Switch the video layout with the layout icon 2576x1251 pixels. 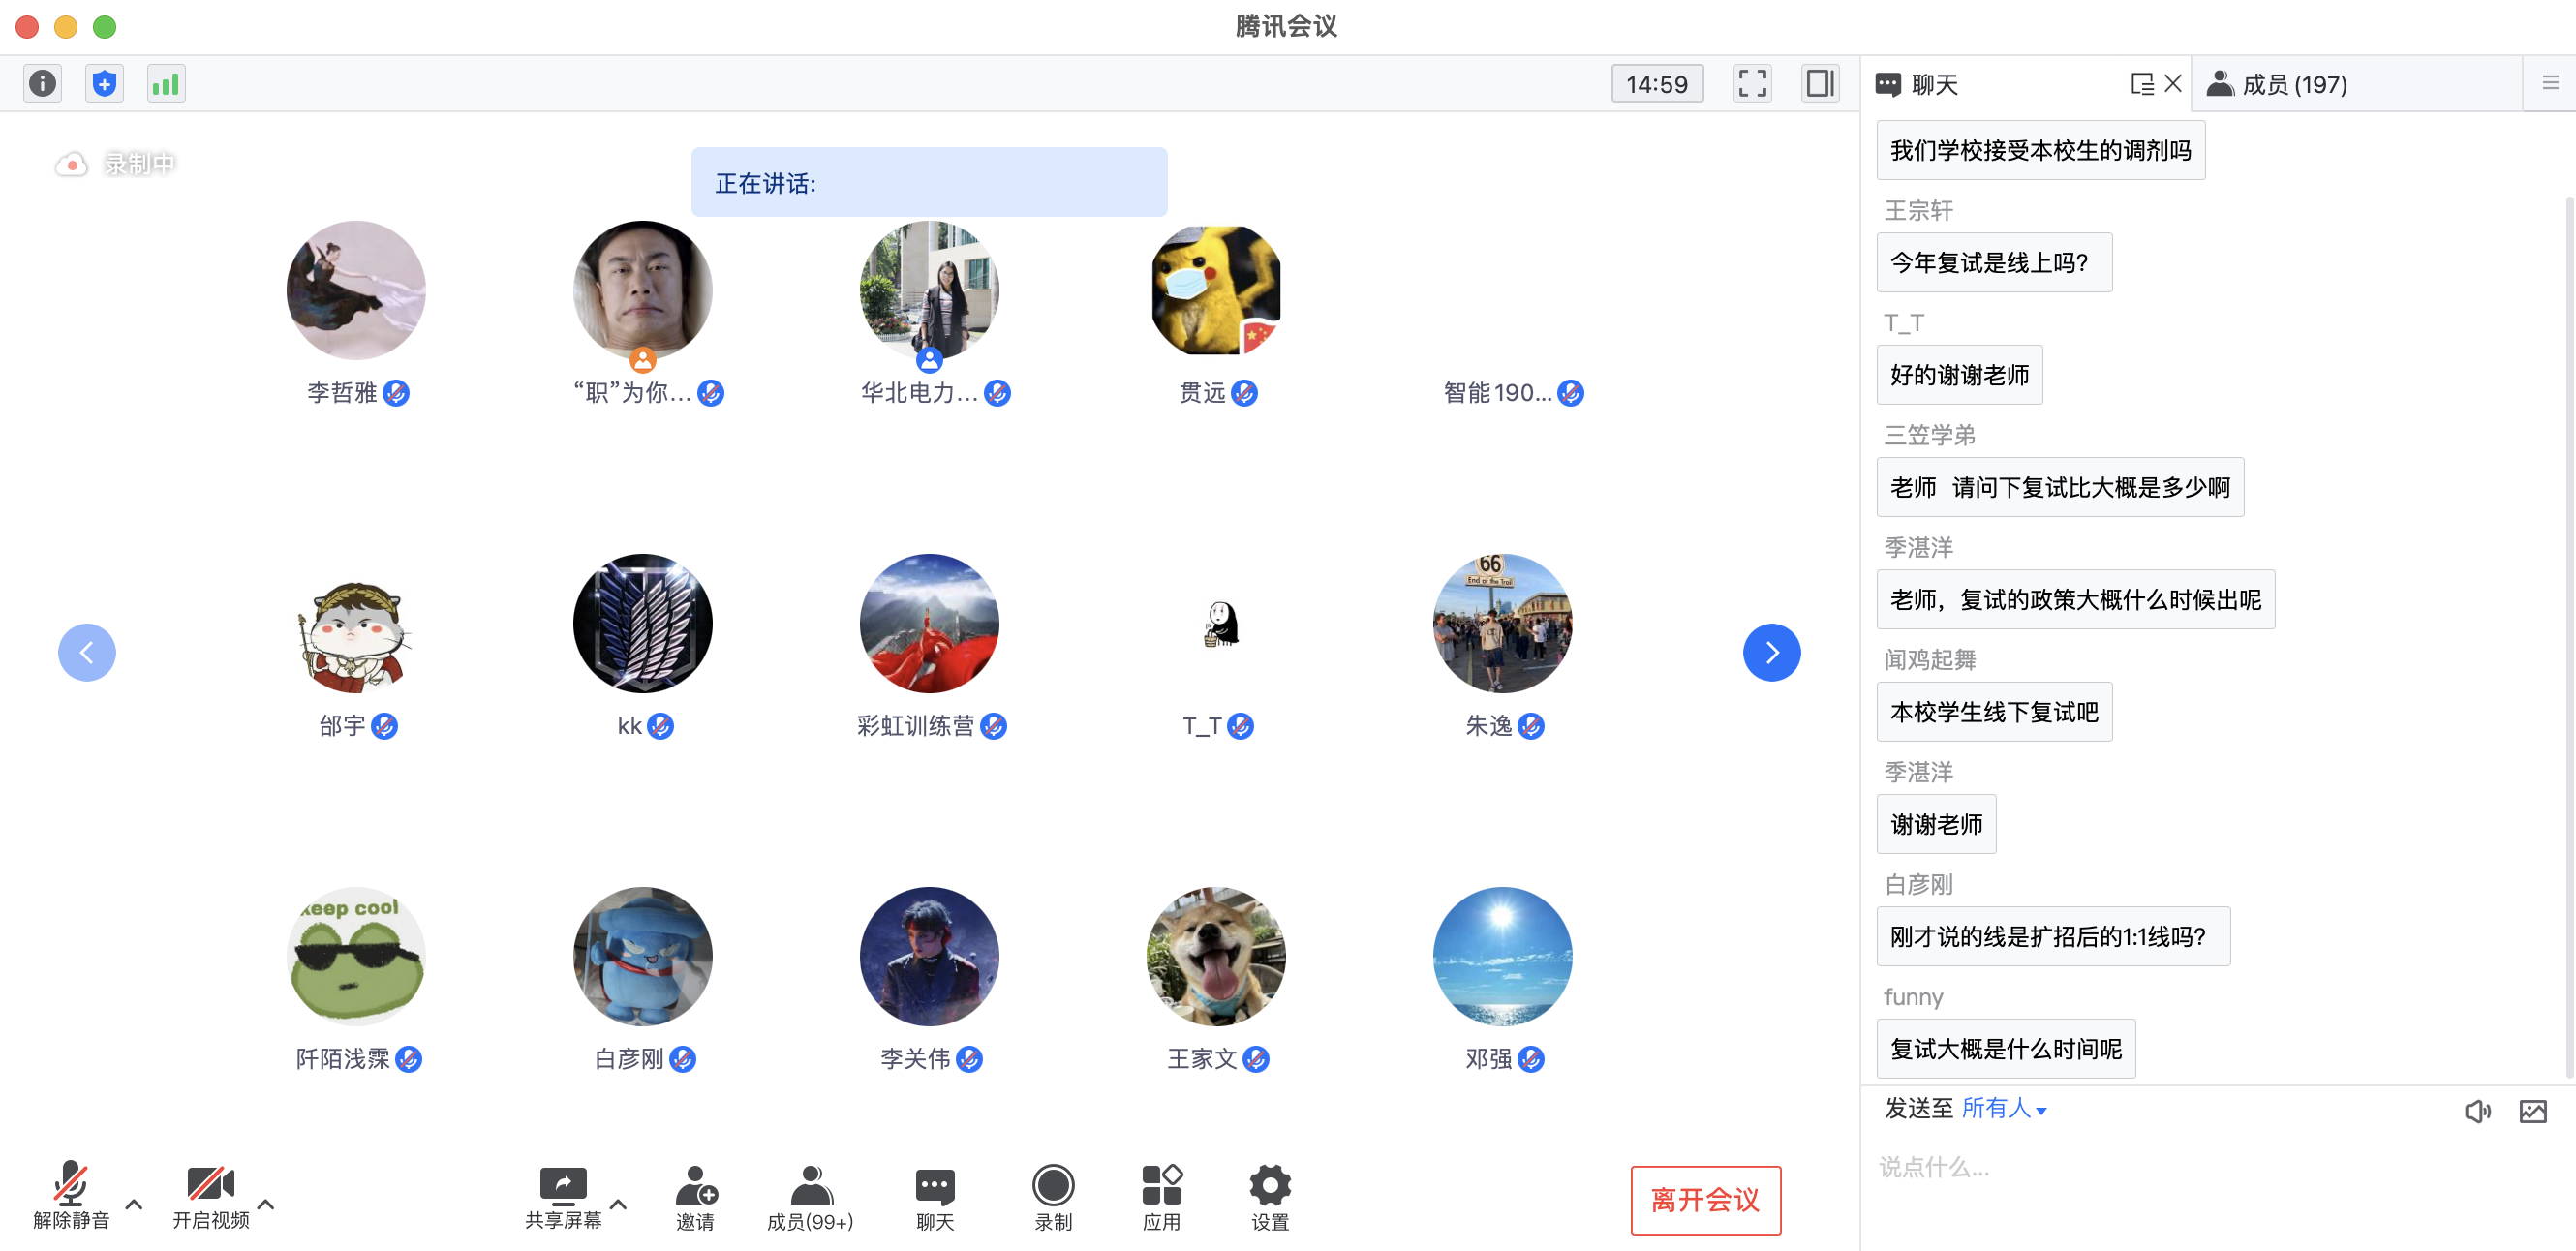[1820, 83]
